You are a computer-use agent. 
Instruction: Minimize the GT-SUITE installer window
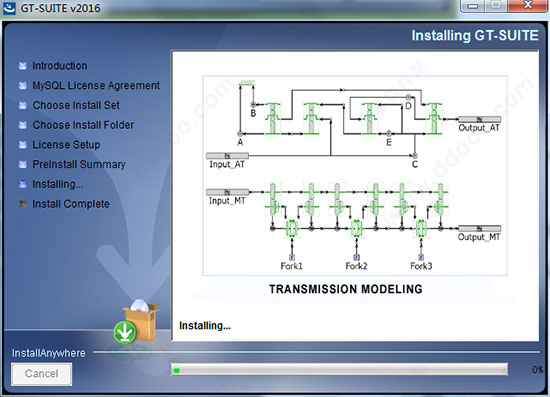click(x=473, y=6)
